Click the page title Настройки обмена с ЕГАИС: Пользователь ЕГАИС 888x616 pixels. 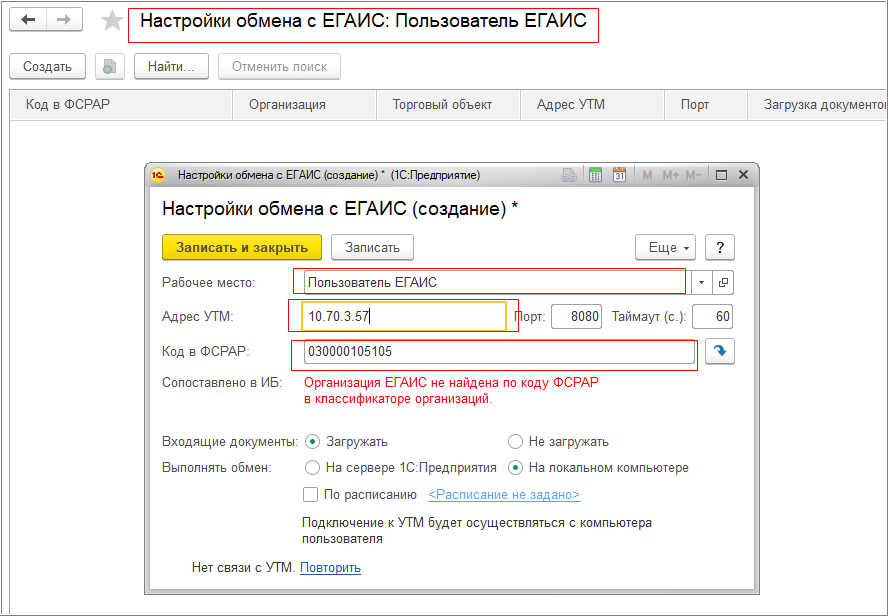pyautogui.click(x=363, y=21)
